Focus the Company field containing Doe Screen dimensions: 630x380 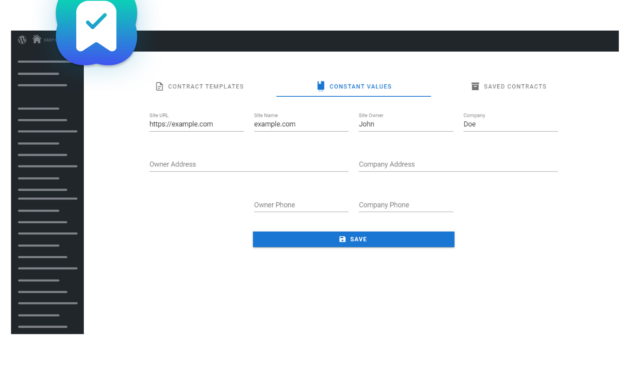[x=510, y=122]
